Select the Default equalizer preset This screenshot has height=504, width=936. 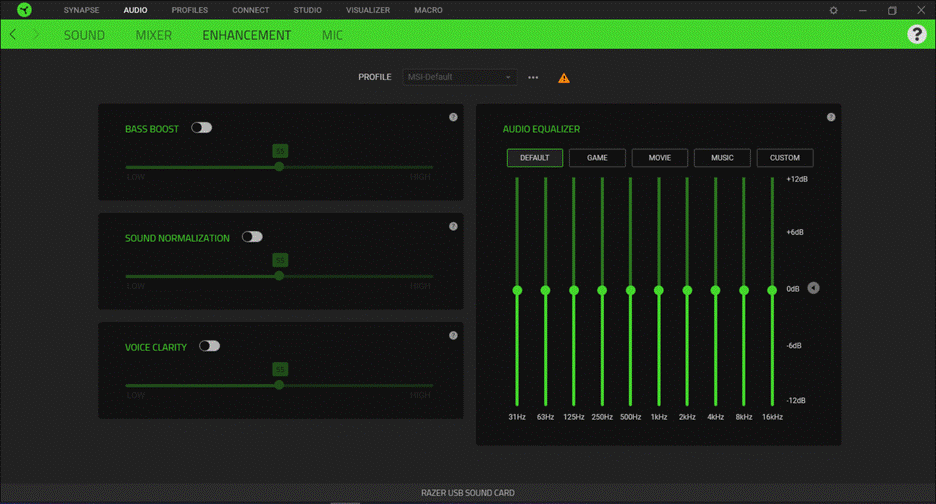[x=534, y=158]
